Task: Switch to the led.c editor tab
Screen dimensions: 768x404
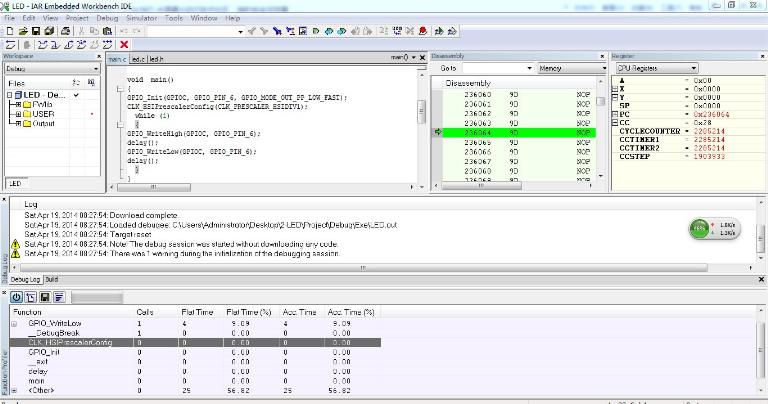Action: point(138,59)
